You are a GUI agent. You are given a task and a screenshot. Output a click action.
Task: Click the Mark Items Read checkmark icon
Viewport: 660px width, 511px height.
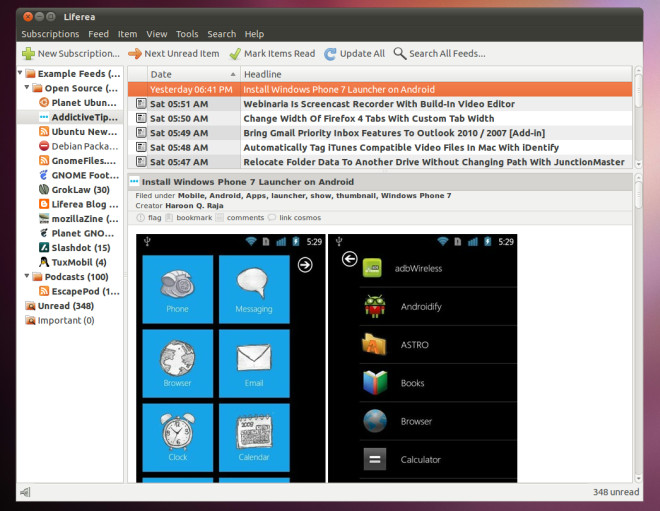click(x=235, y=54)
